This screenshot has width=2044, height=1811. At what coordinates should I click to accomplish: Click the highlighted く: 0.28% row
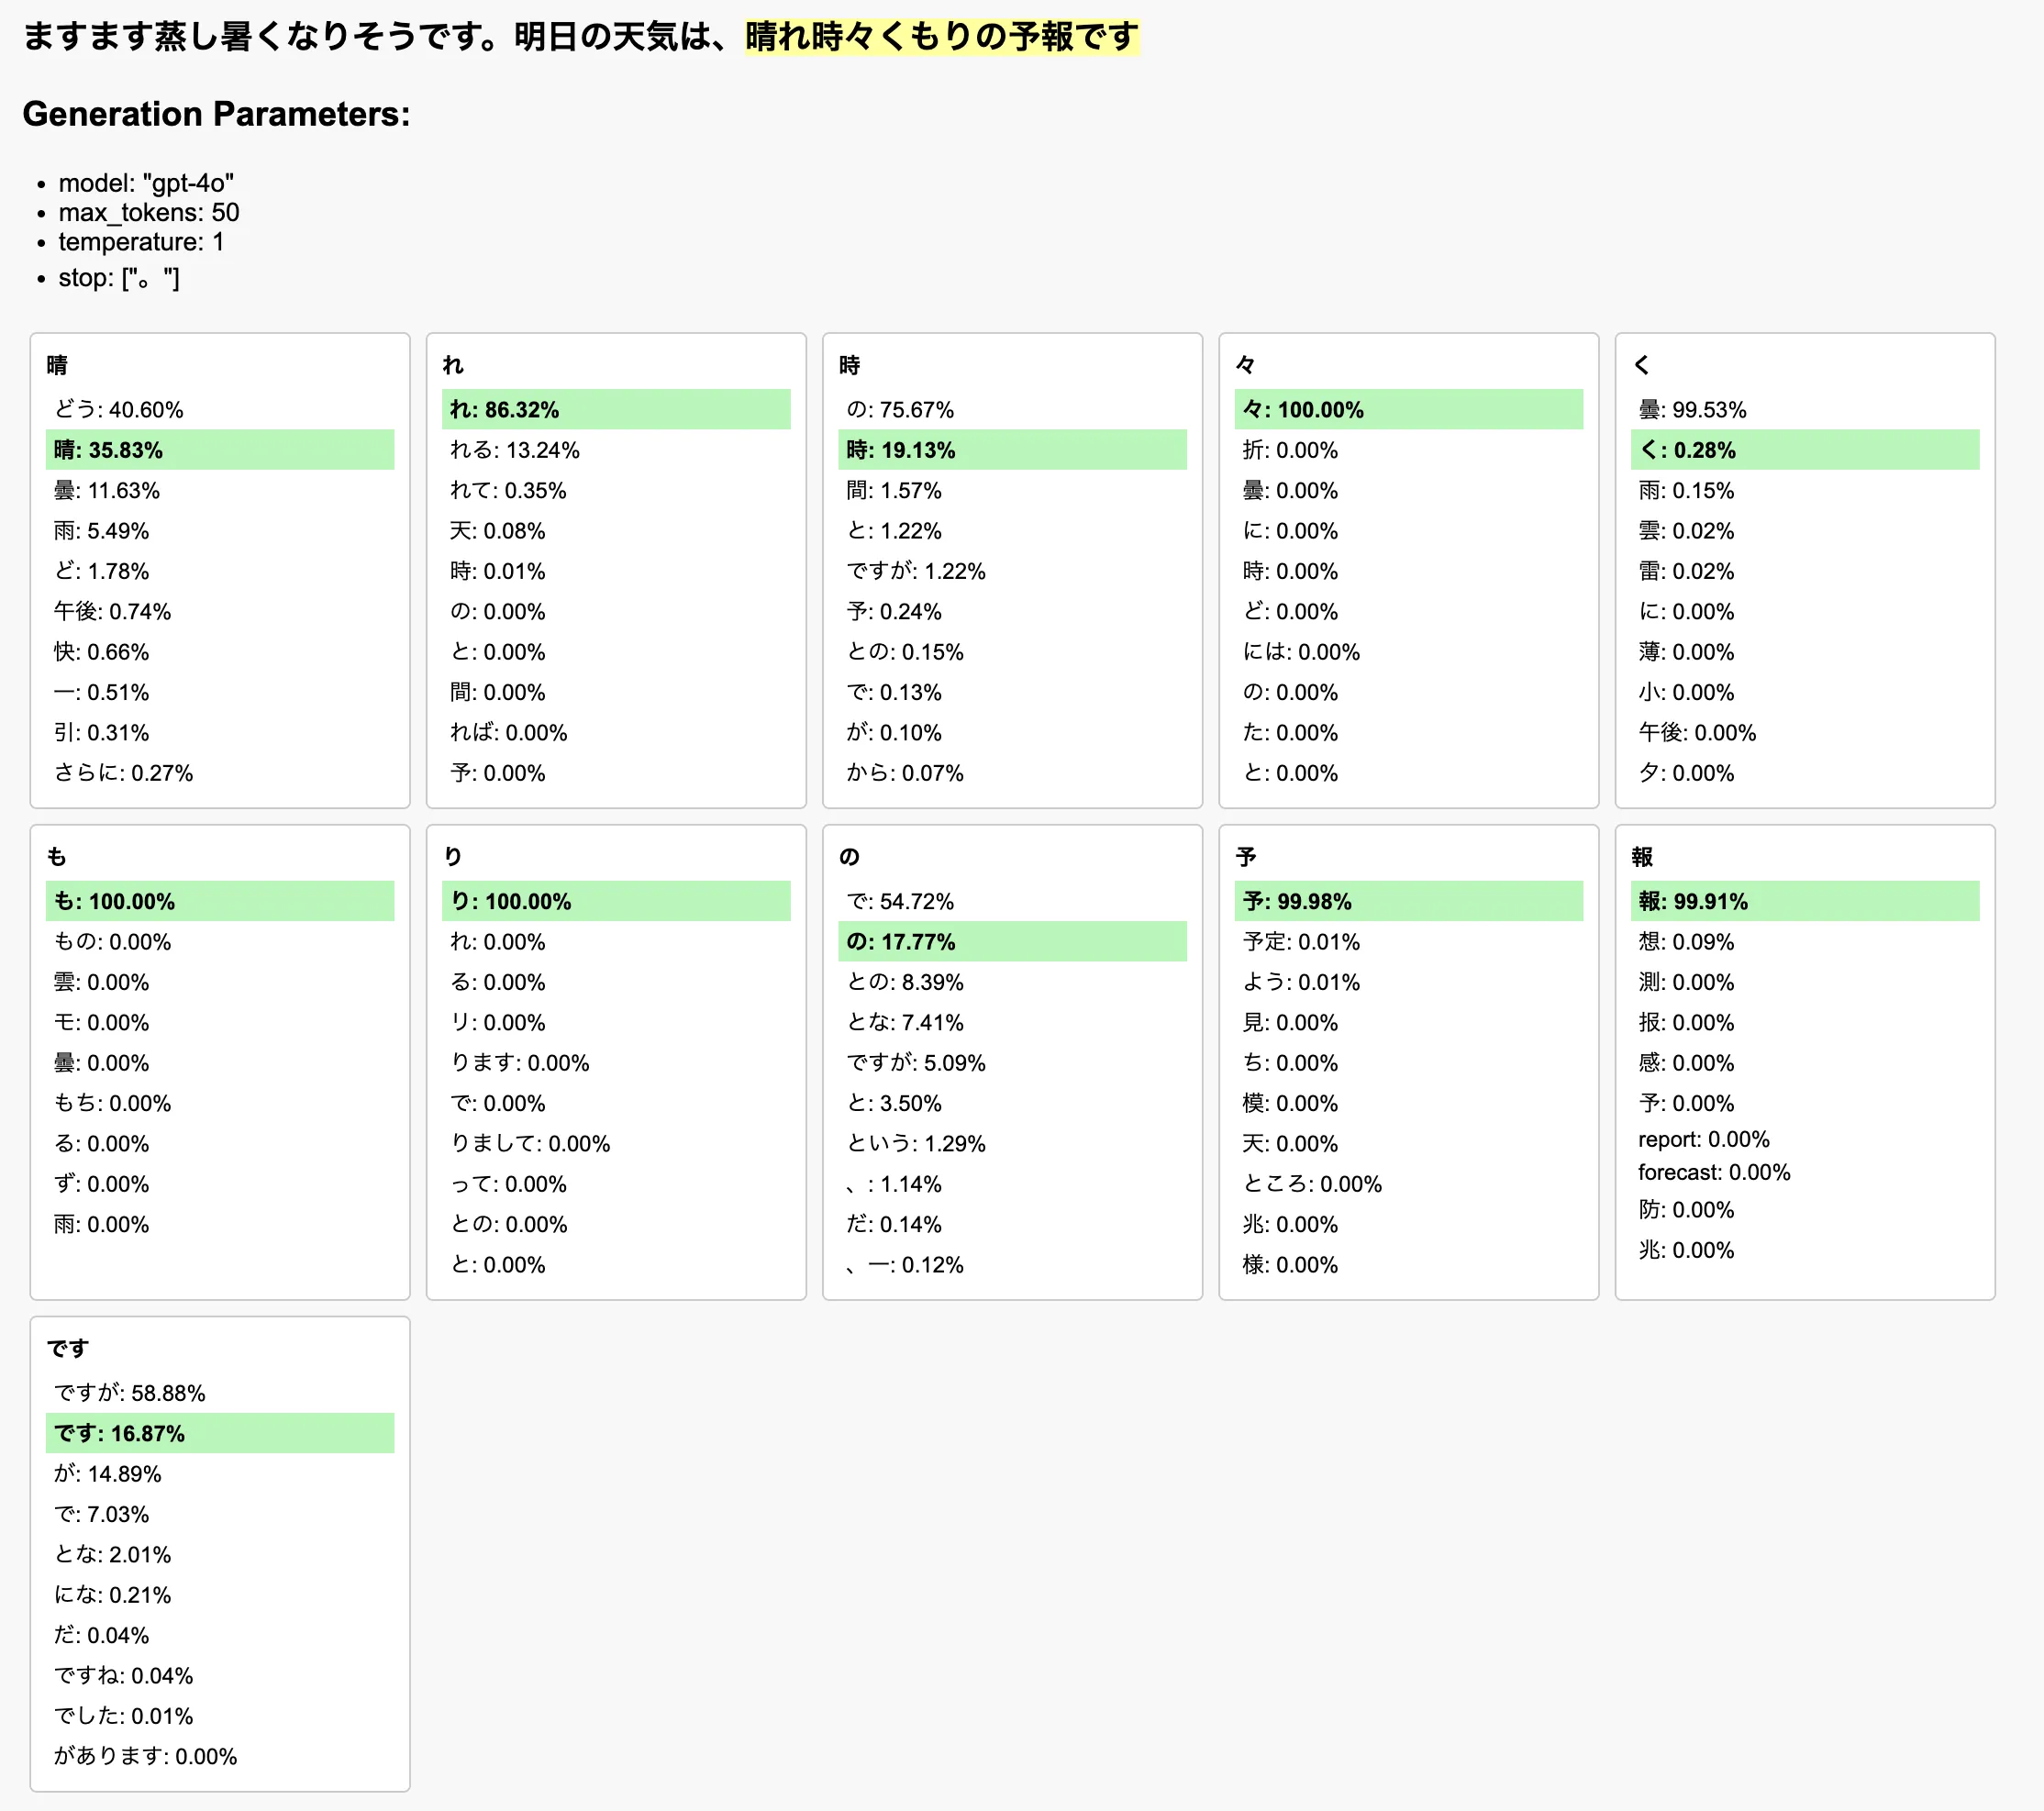click(1805, 449)
